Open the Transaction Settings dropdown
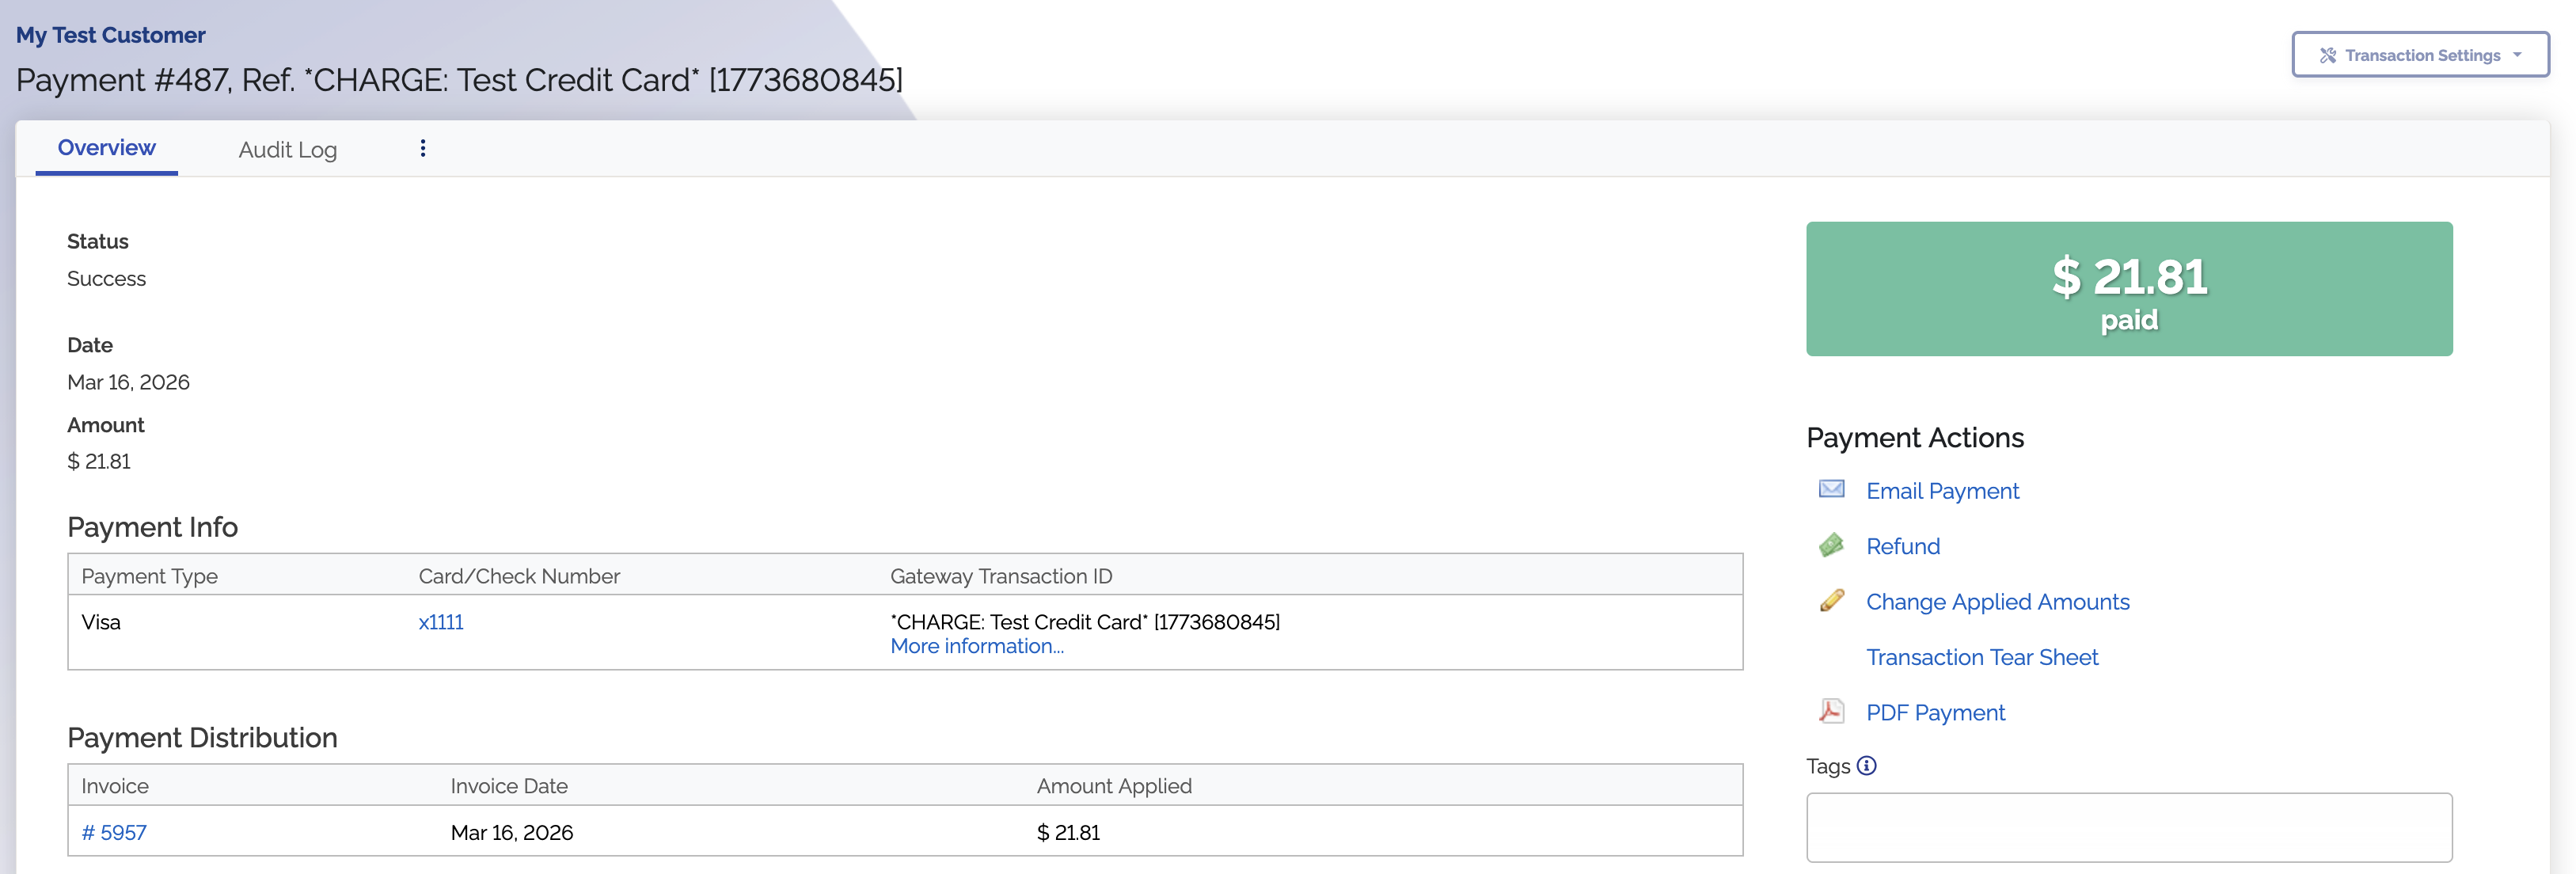The image size is (2576, 874). coord(2420,55)
